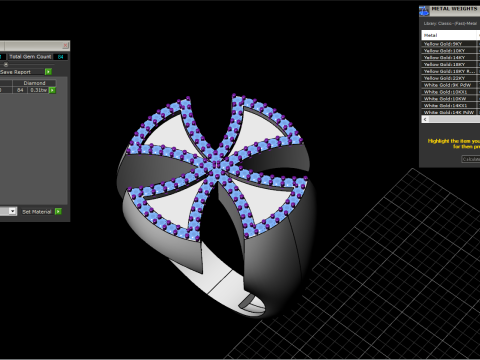Image resolution: width=480 pixels, height=360 pixels.
Task: Click the green arrow beside 0.31tw diamond row
Action: 52,90
